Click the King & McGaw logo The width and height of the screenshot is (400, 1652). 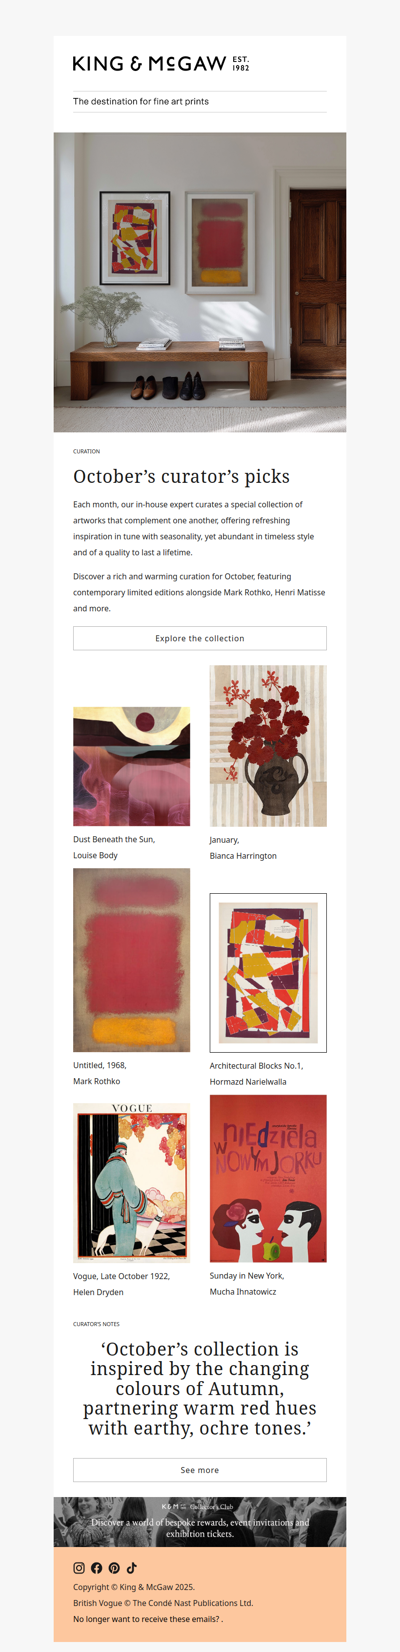pyautogui.click(x=161, y=64)
